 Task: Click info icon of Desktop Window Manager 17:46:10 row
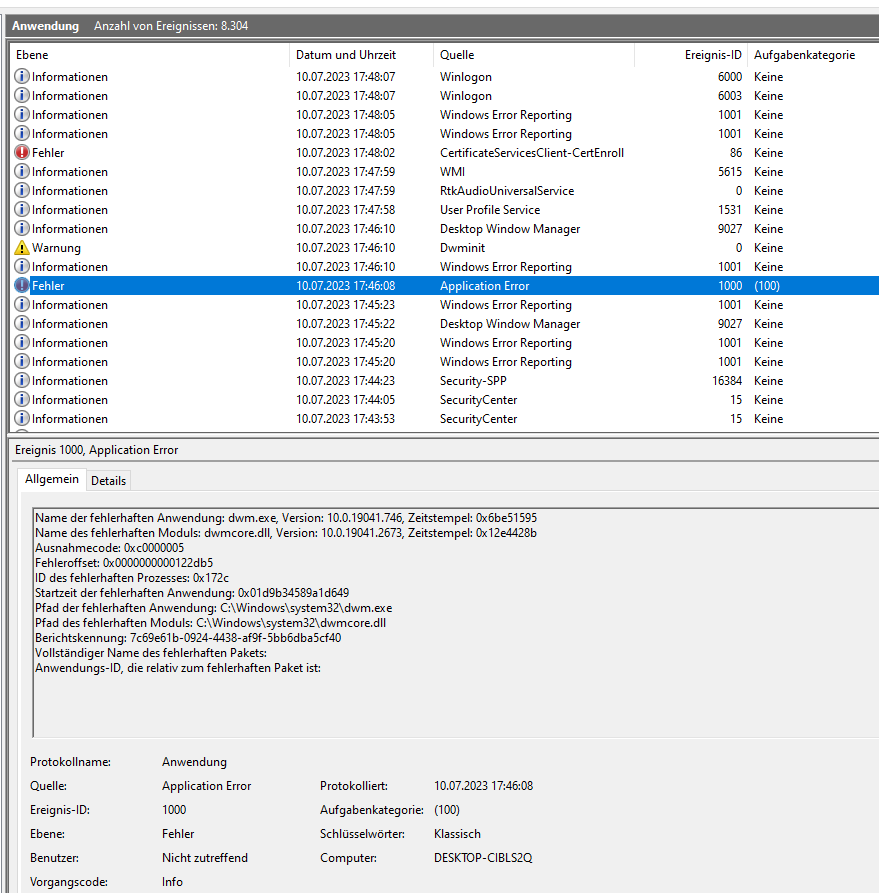22,228
